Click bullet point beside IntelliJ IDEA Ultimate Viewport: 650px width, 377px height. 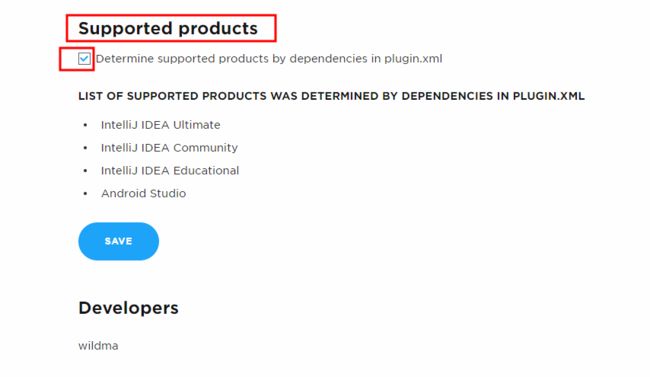click(85, 125)
